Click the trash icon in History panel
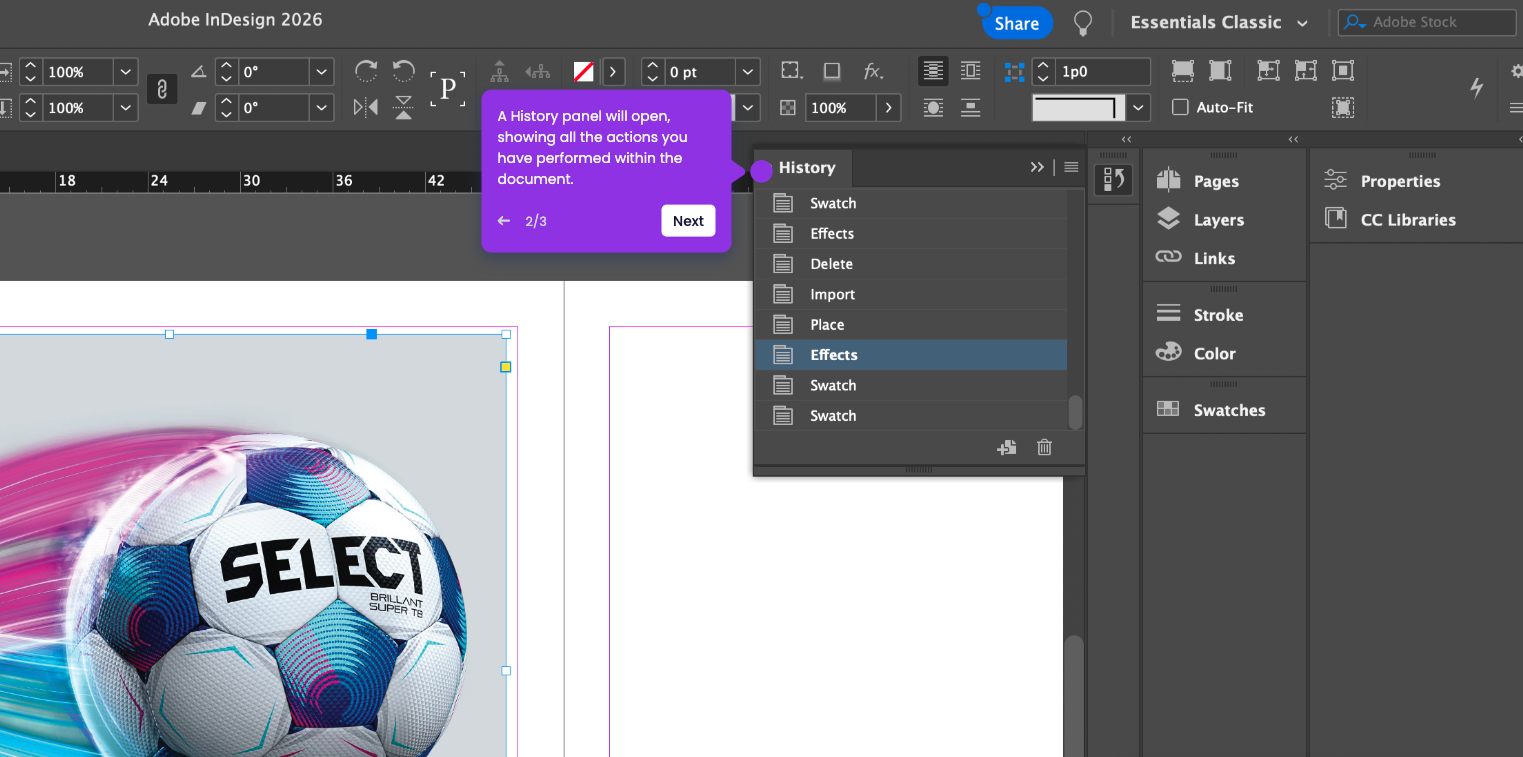The height and width of the screenshot is (757, 1523). pos(1044,447)
